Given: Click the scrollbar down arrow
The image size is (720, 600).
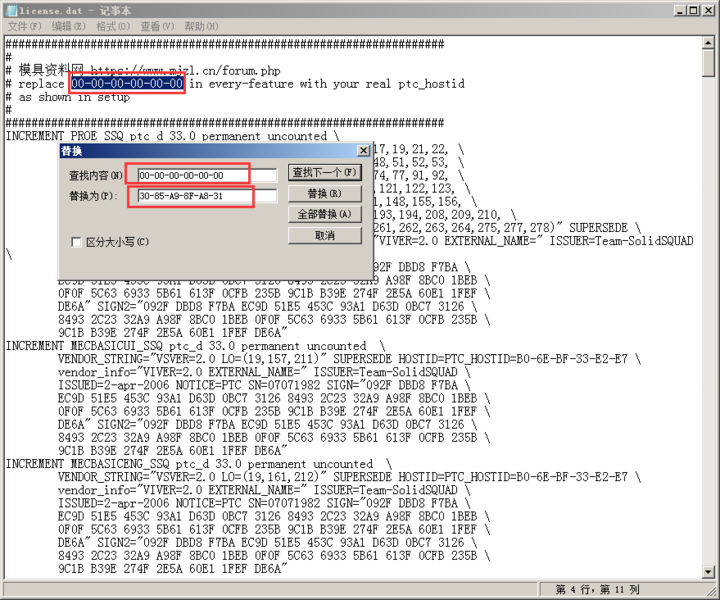Looking at the screenshot, I should click(x=708, y=572).
